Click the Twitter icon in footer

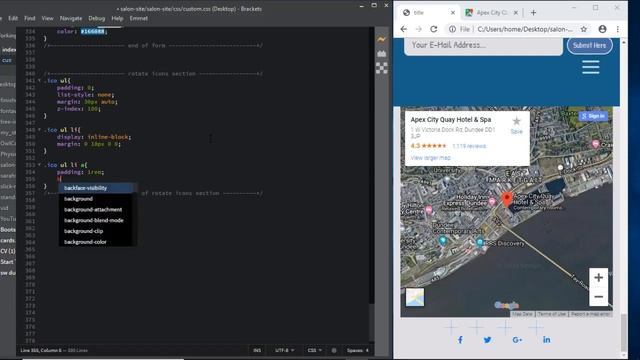point(487,340)
